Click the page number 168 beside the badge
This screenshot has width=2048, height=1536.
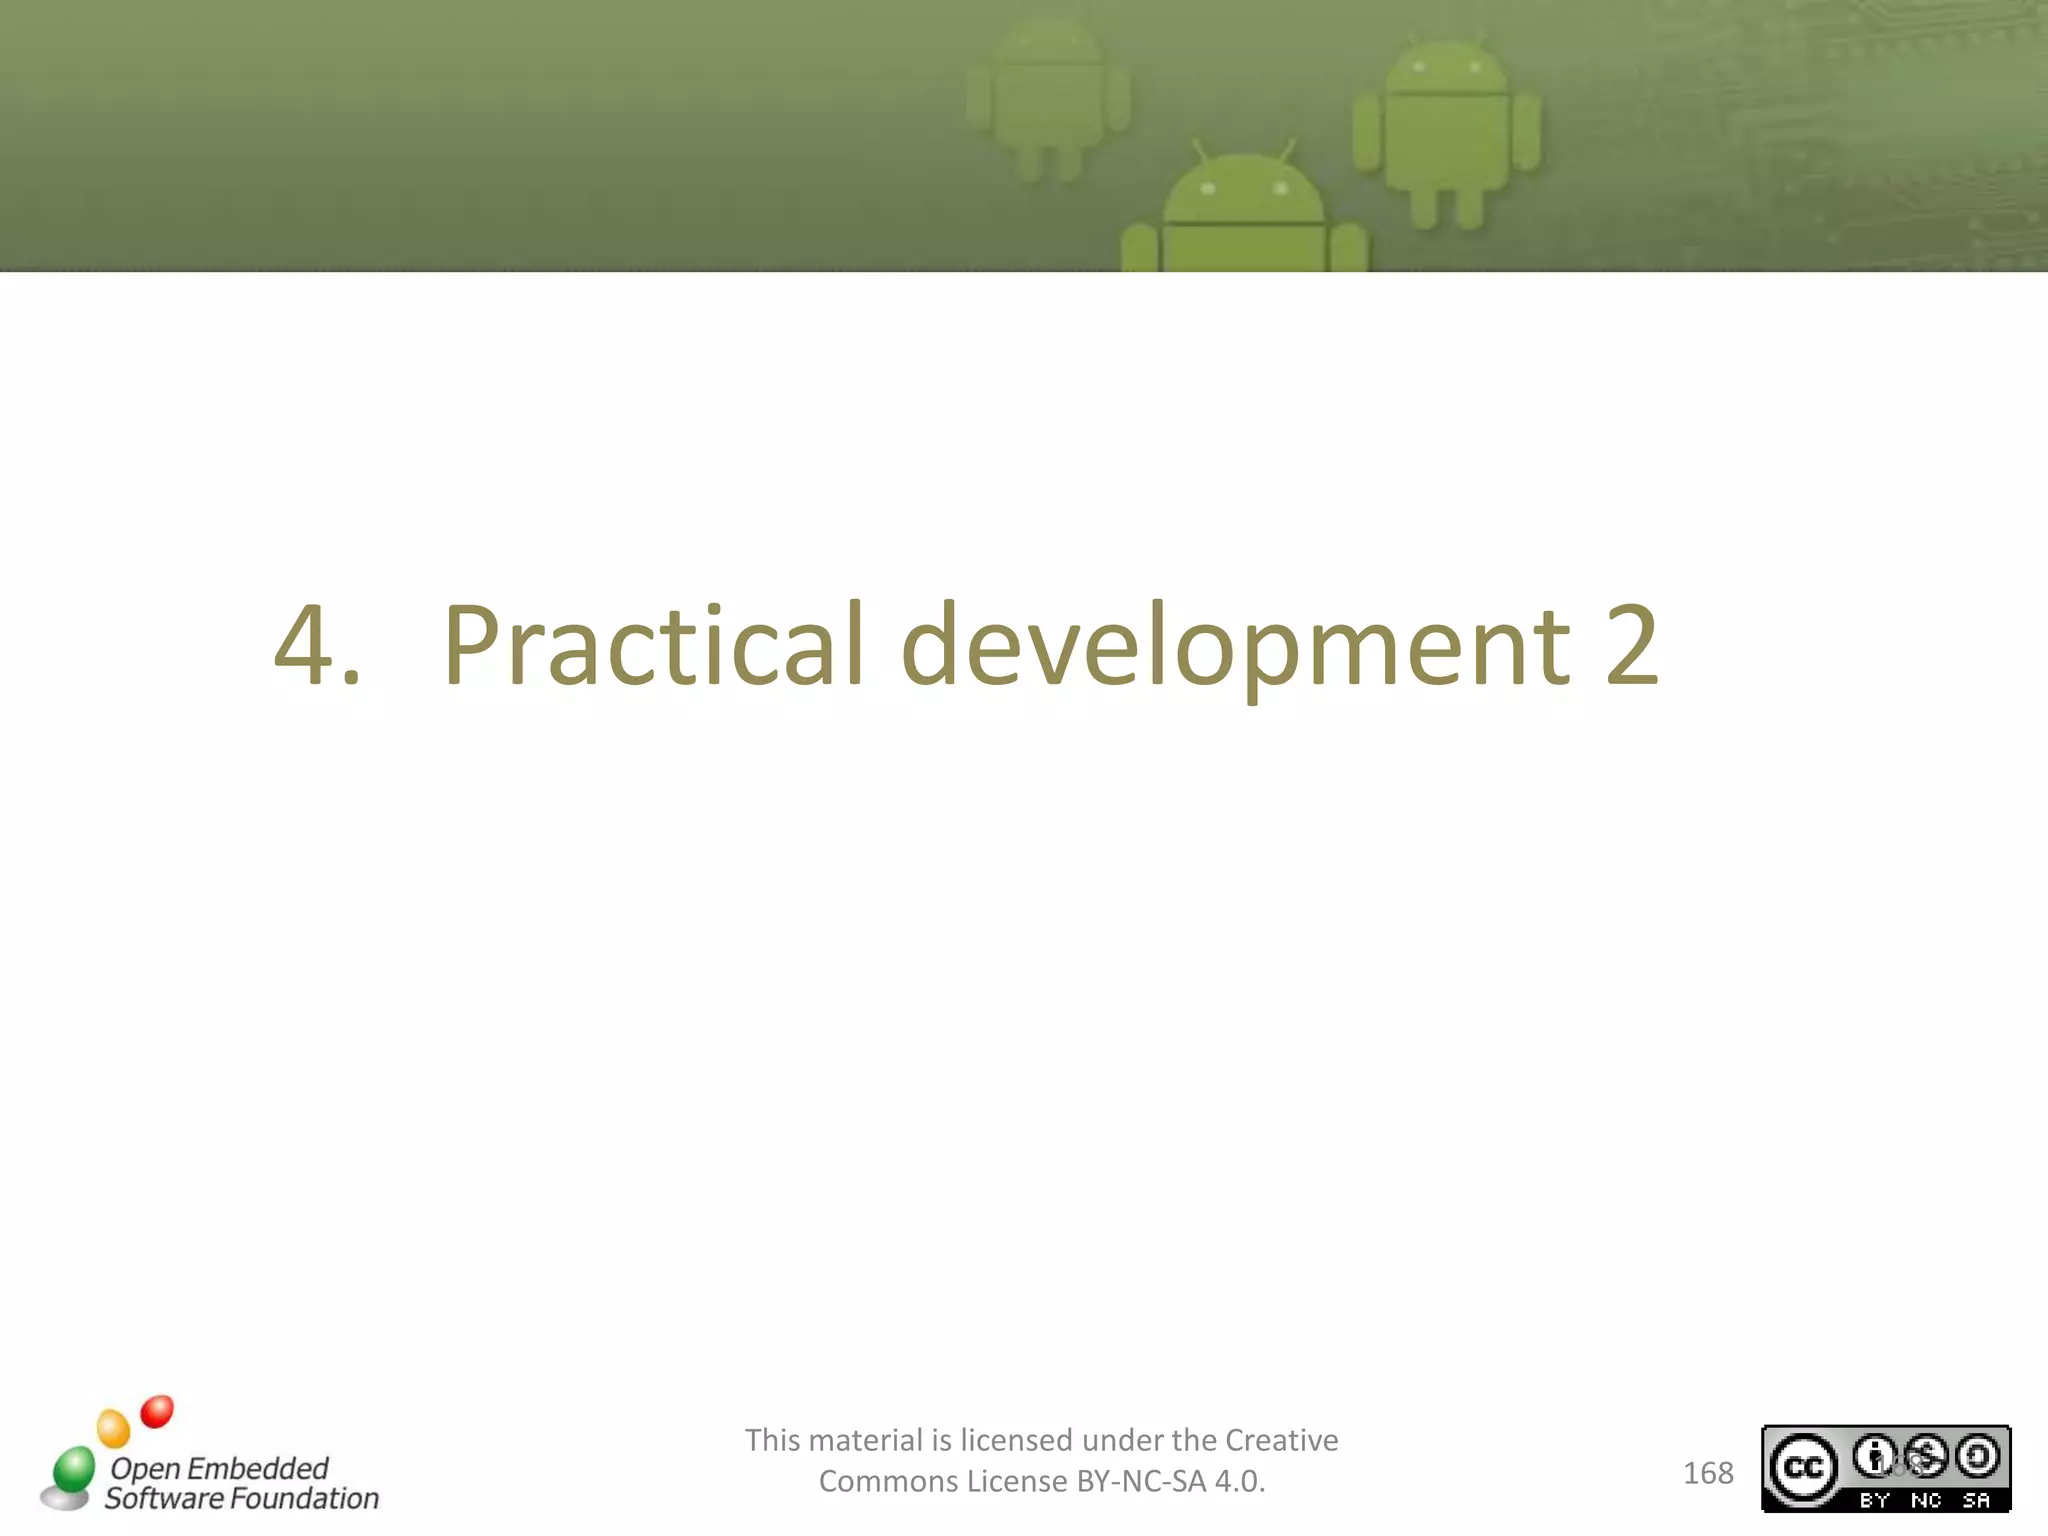1708,1473
